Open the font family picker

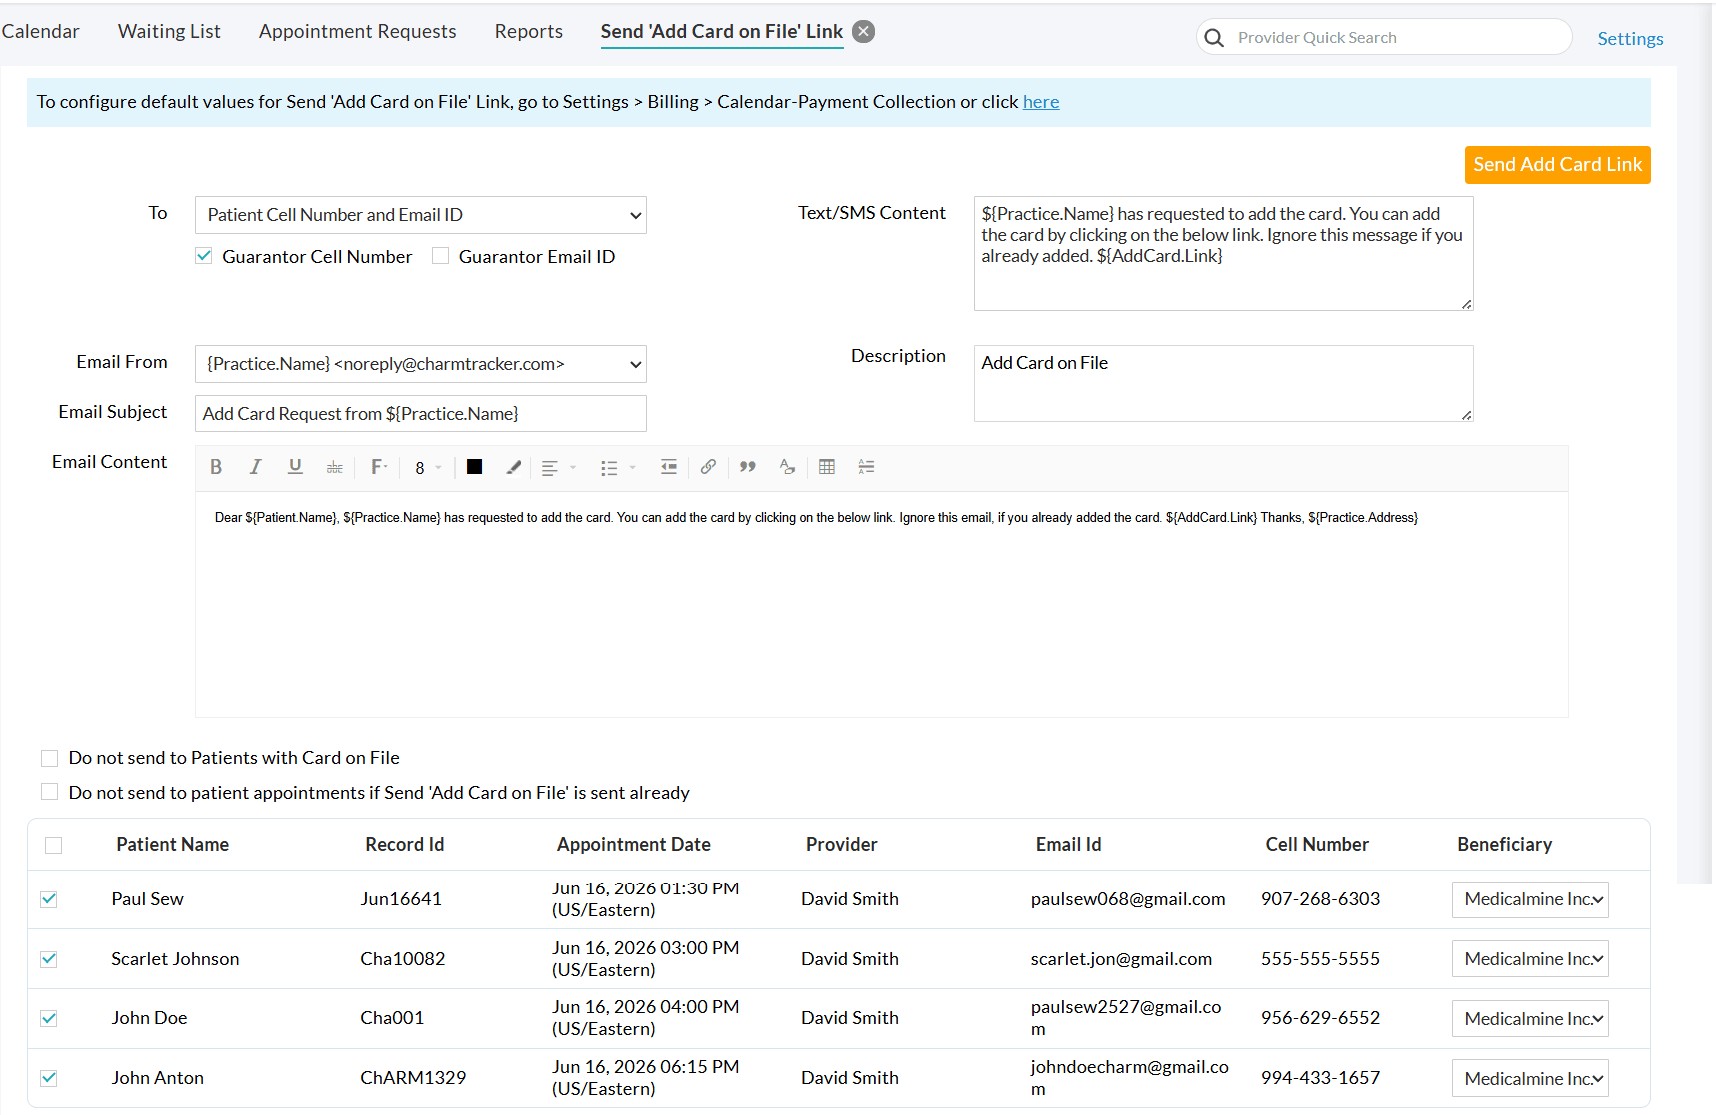click(379, 467)
